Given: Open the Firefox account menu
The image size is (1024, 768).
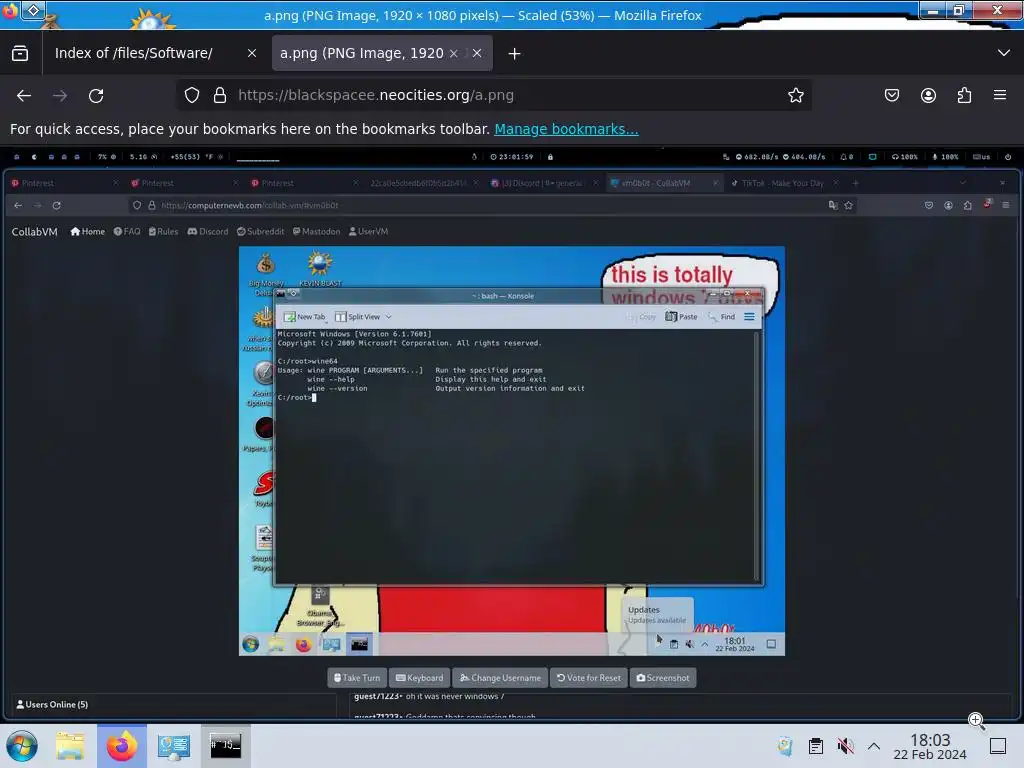Looking at the screenshot, I should (928, 95).
